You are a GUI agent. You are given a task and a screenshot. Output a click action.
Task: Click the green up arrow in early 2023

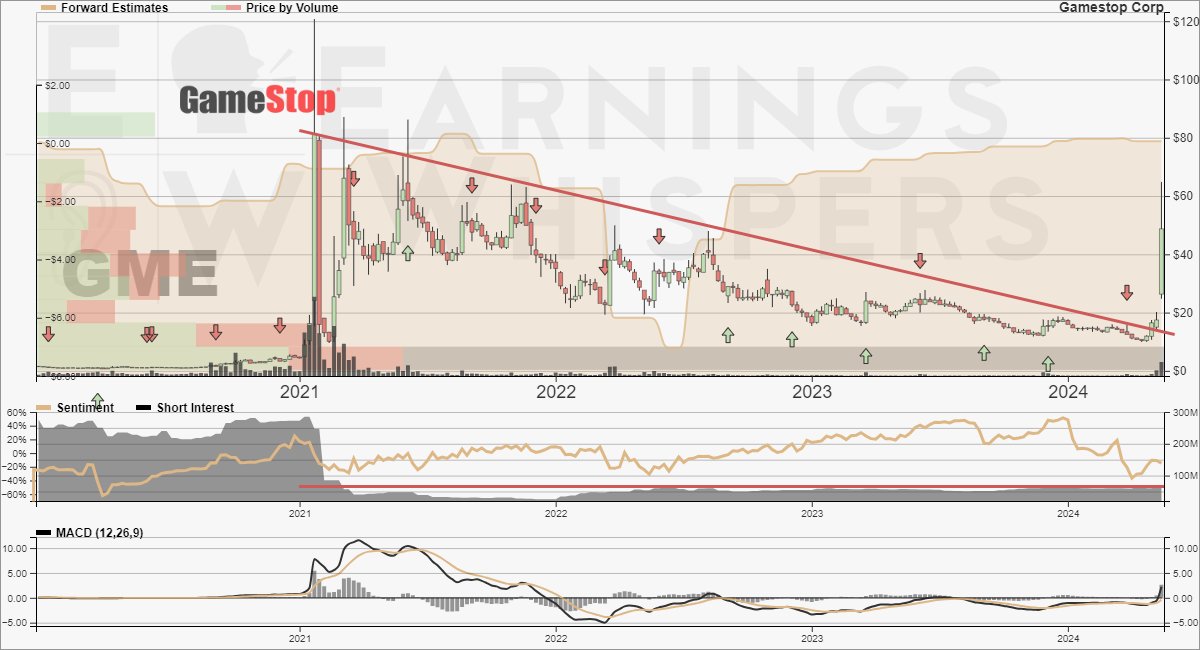pos(866,355)
